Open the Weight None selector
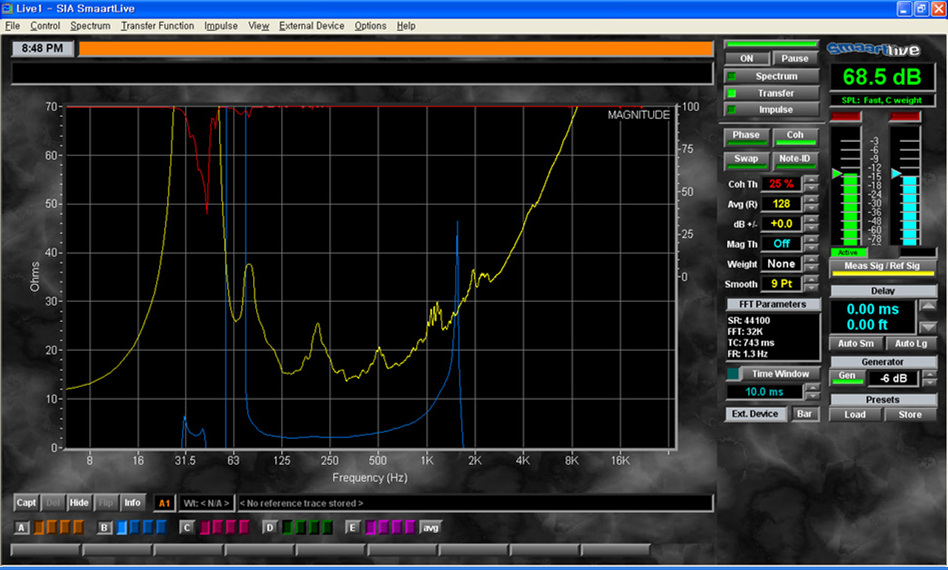The height and width of the screenshot is (570, 948). click(781, 264)
